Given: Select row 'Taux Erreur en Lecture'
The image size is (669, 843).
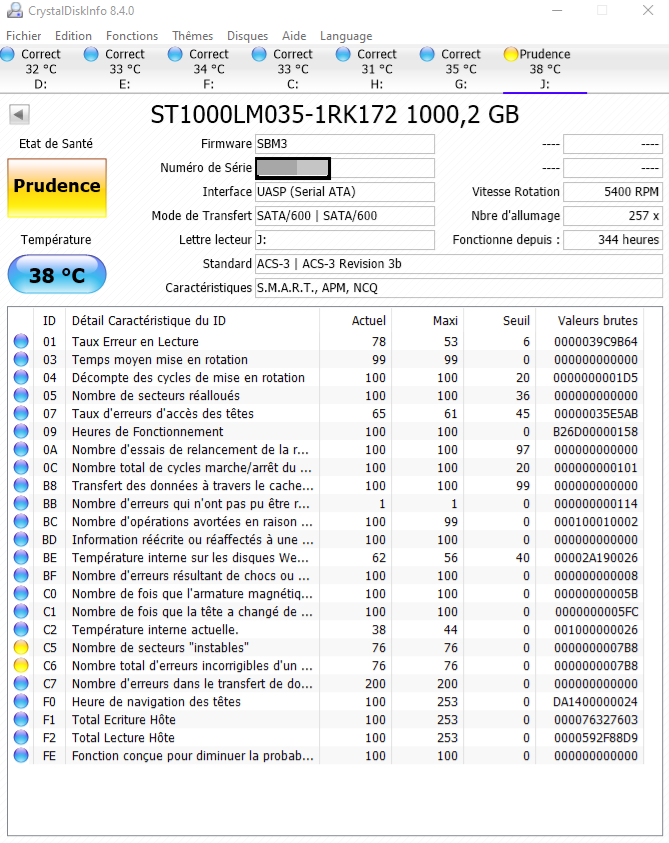Looking at the screenshot, I should [326, 341].
